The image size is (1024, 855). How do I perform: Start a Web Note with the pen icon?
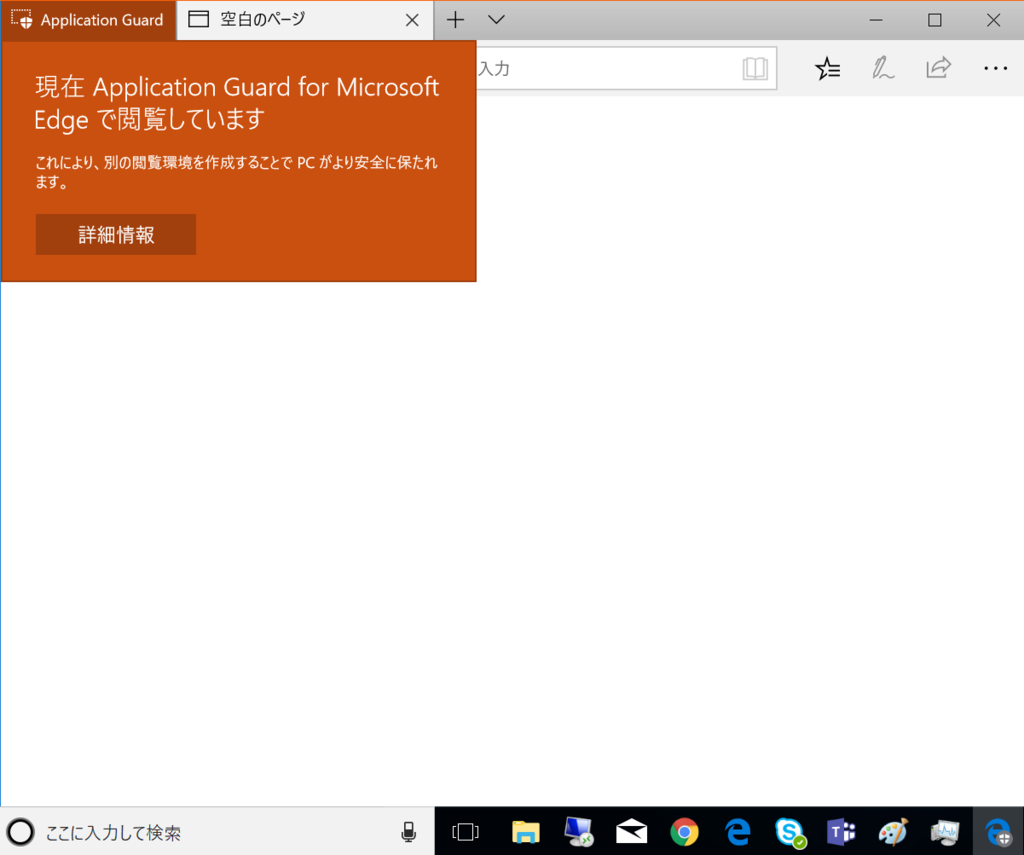pos(883,68)
